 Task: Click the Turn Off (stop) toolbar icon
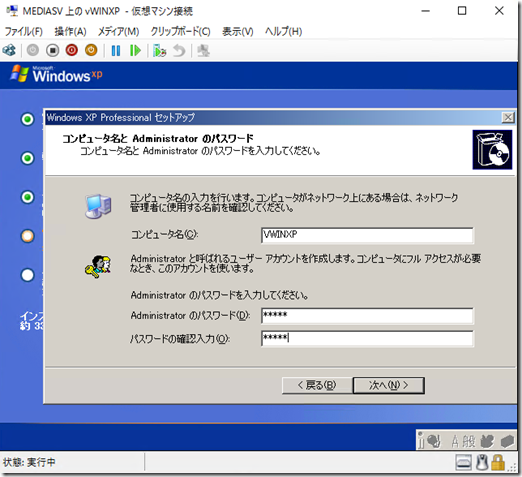pos(52,51)
